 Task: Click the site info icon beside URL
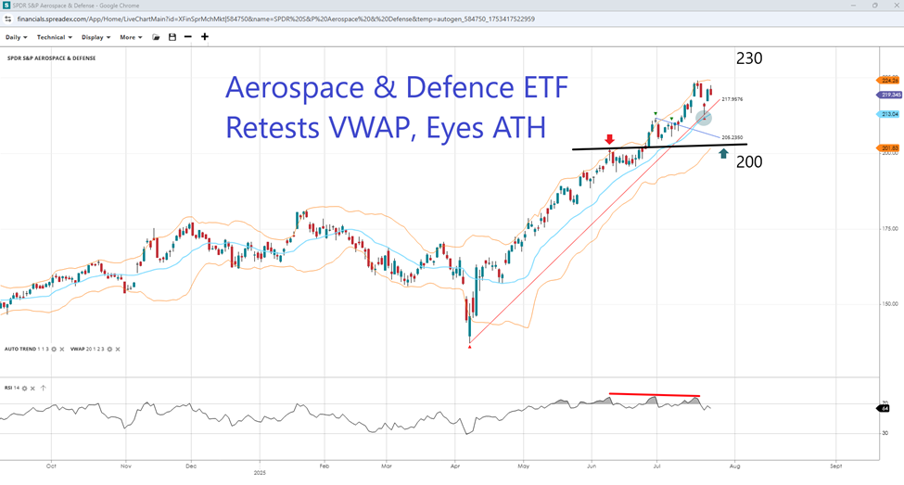coord(8,18)
